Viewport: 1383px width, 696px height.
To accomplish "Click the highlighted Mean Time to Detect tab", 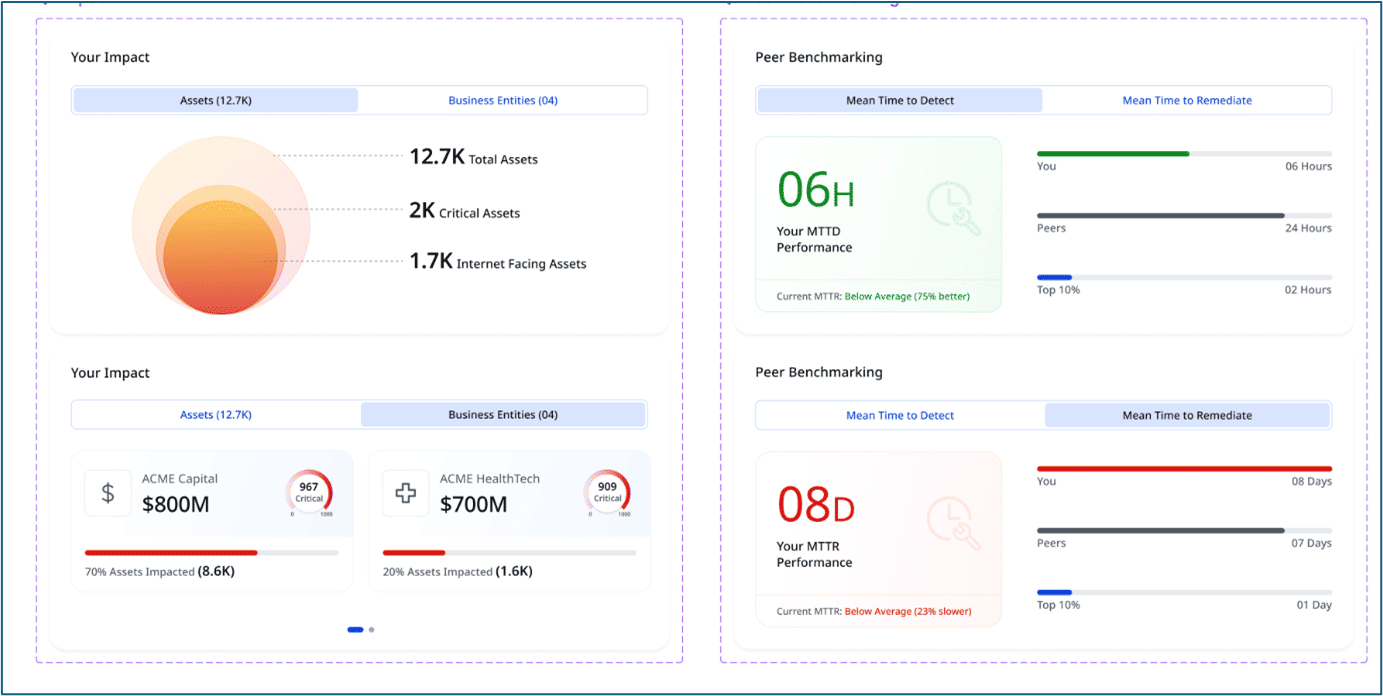I will click(x=900, y=100).
